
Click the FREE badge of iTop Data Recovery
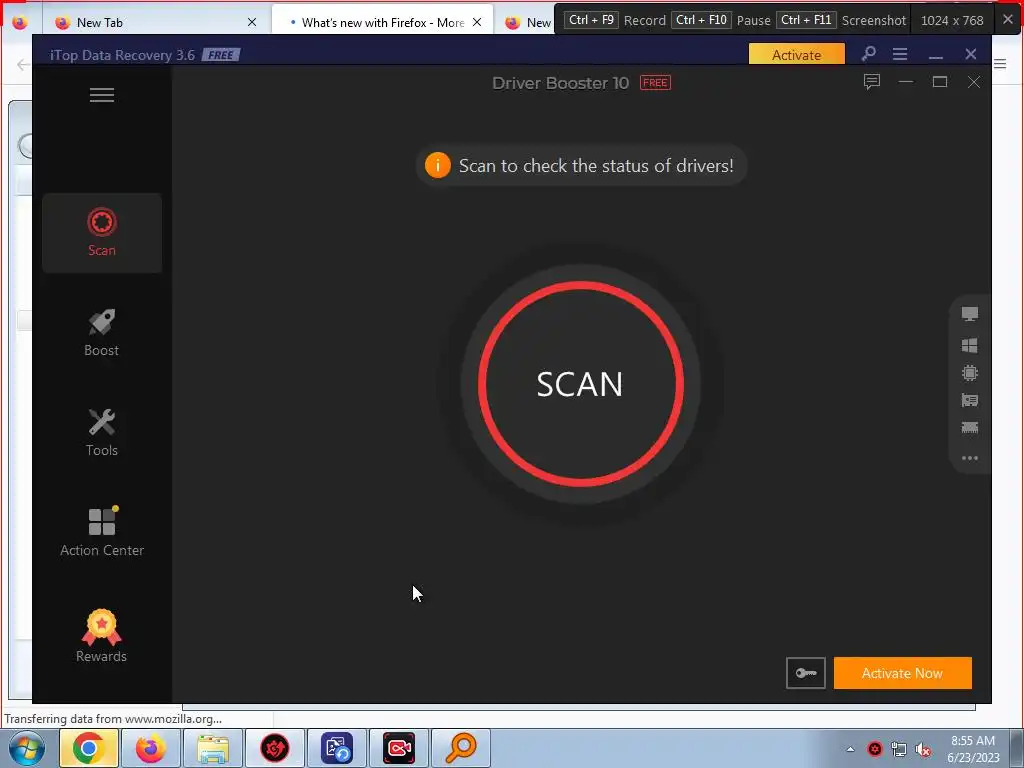pyautogui.click(x=221, y=55)
